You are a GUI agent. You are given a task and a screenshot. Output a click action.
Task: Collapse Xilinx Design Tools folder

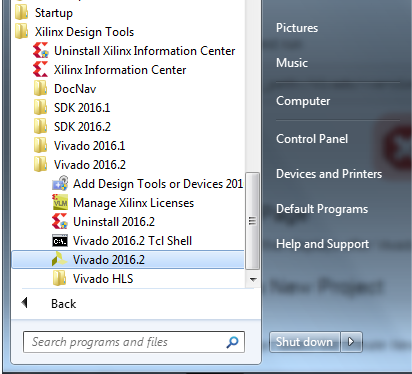(x=84, y=32)
